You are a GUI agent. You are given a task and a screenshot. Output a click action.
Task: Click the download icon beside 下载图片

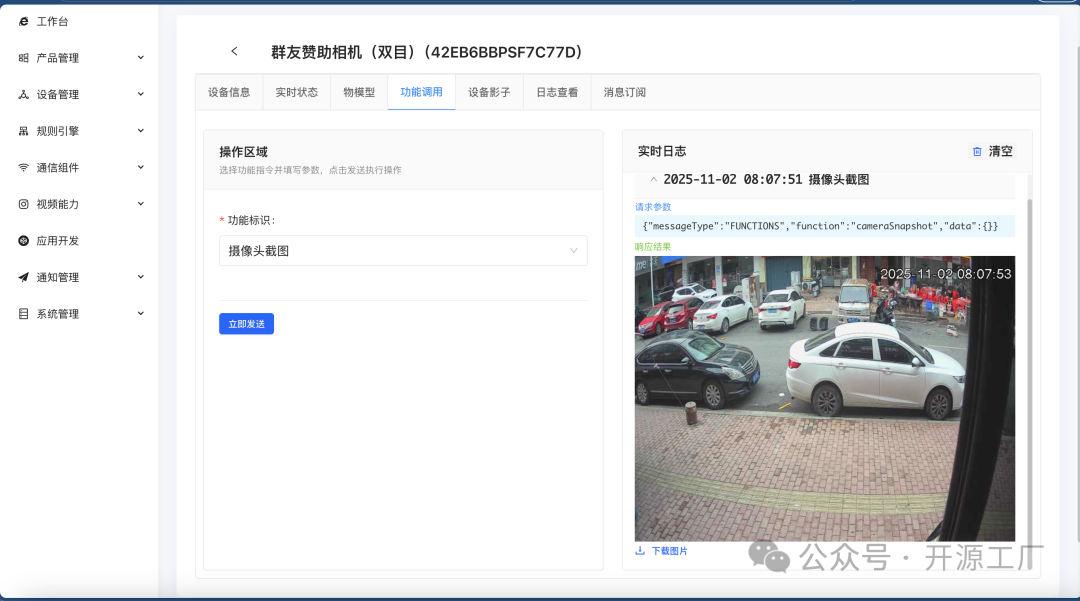[639, 550]
